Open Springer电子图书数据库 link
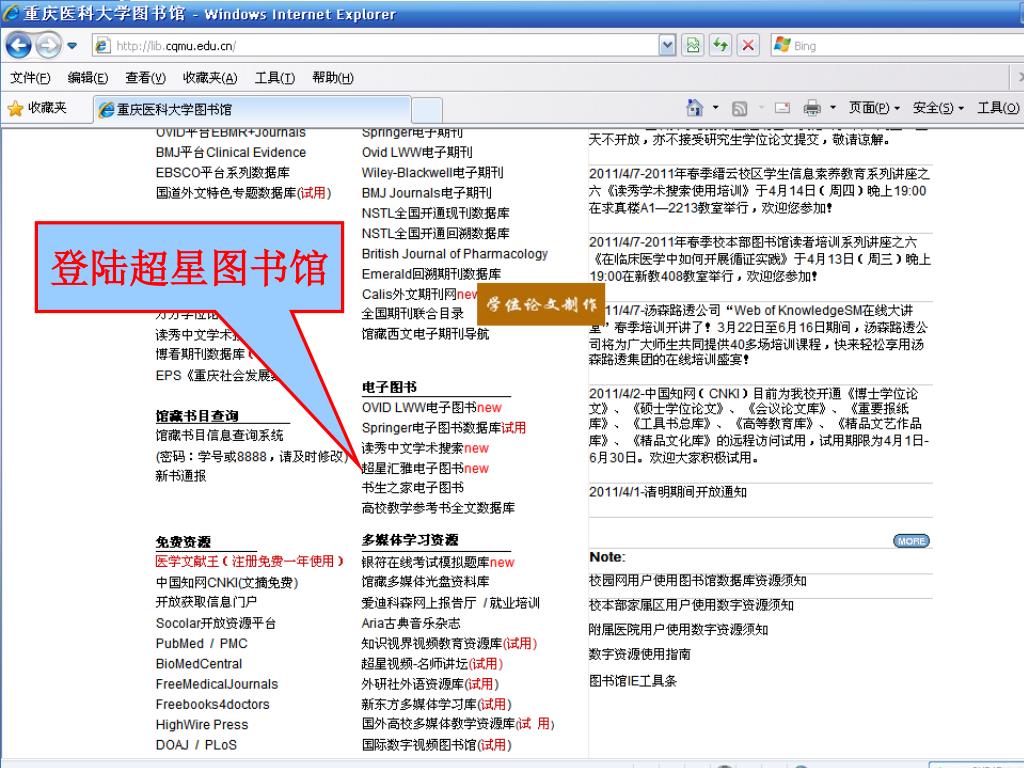The height and width of the screenshot is (768, 1024). pyautogui.click(x=431, y=428)
